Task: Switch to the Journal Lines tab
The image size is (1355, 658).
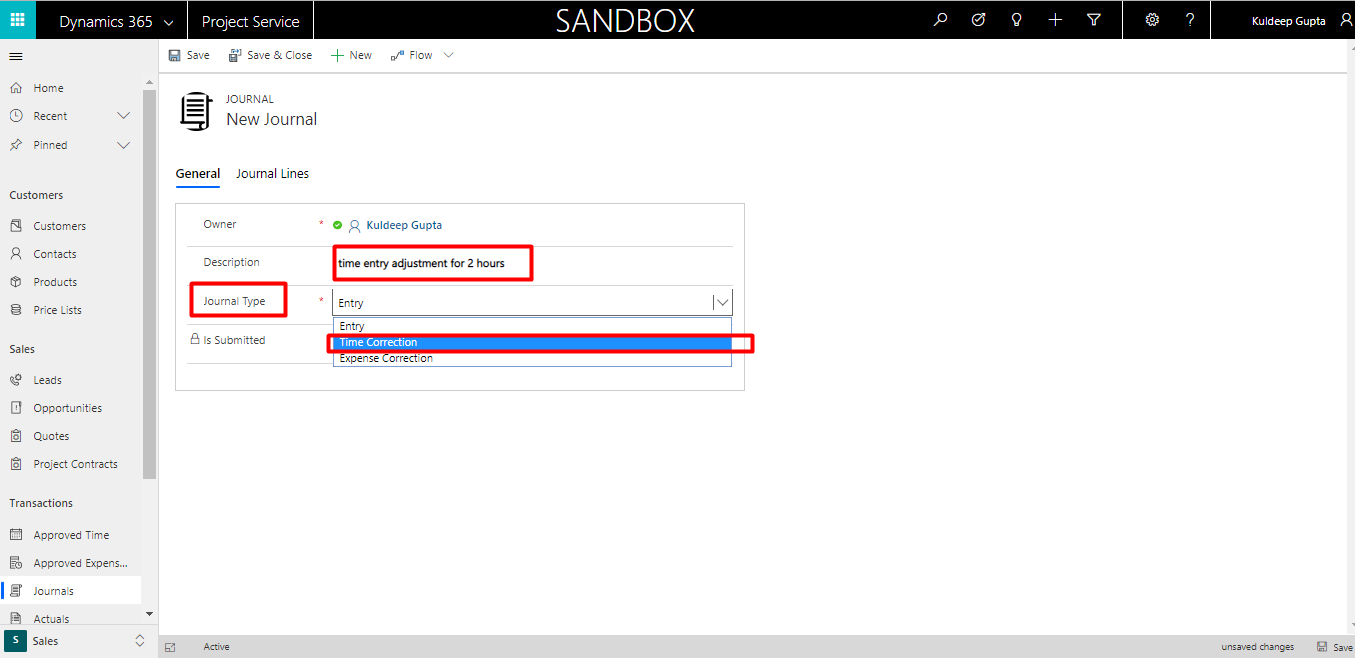Action: tap(272, 174)
